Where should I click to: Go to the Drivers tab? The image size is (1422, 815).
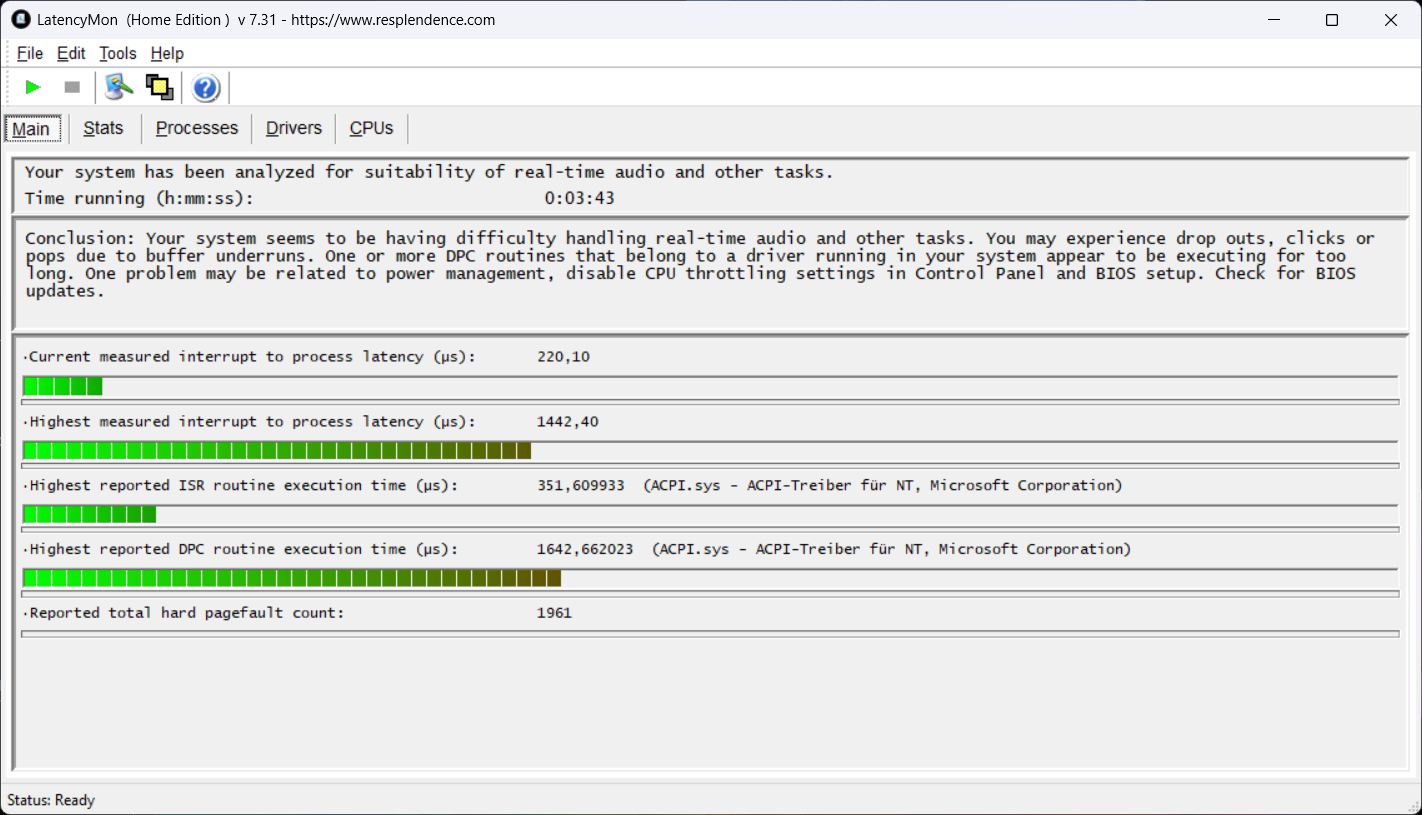[x=294, y=128]
